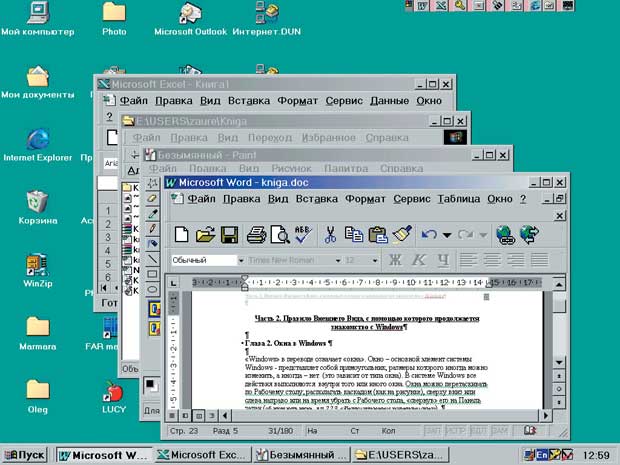Toggle underline with the Ч button
The width and height of the screenshot is (620, 465).
pos(443,260)
